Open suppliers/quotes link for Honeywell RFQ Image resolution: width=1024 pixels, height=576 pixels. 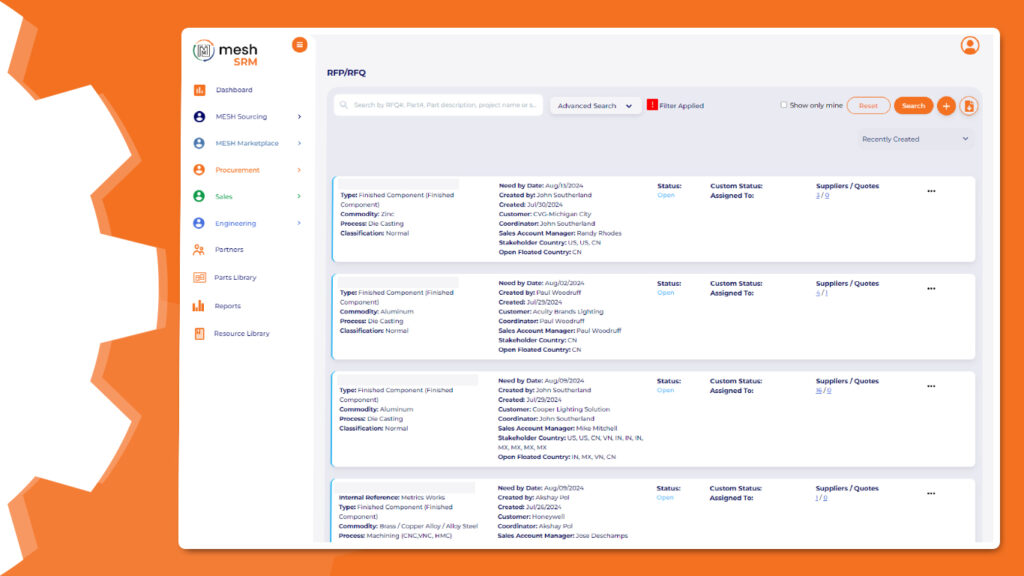point(821,498)
